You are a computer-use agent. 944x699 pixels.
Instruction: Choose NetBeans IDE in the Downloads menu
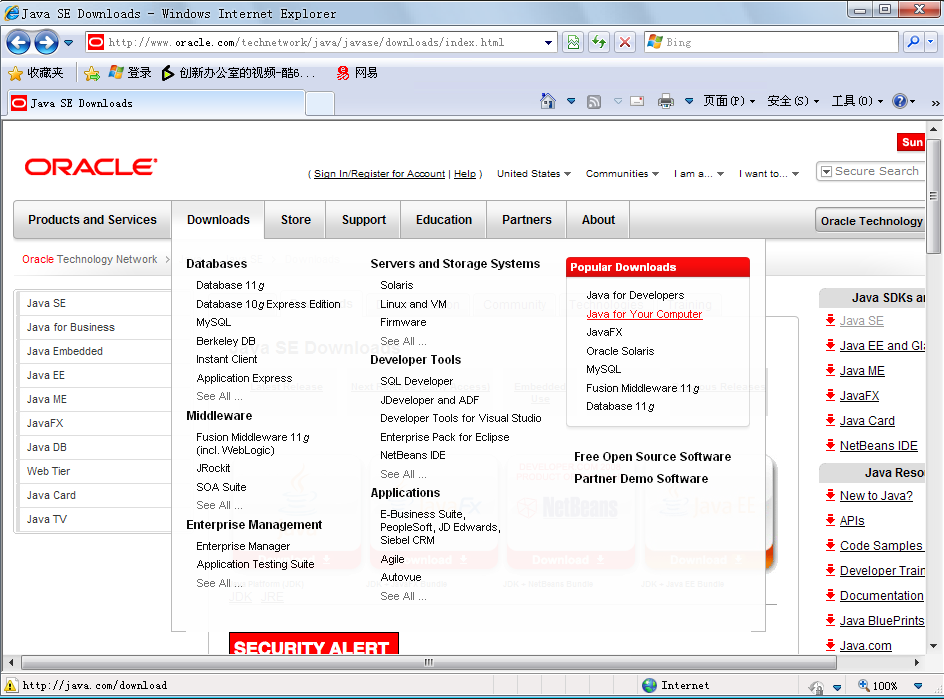pos(413,455)
